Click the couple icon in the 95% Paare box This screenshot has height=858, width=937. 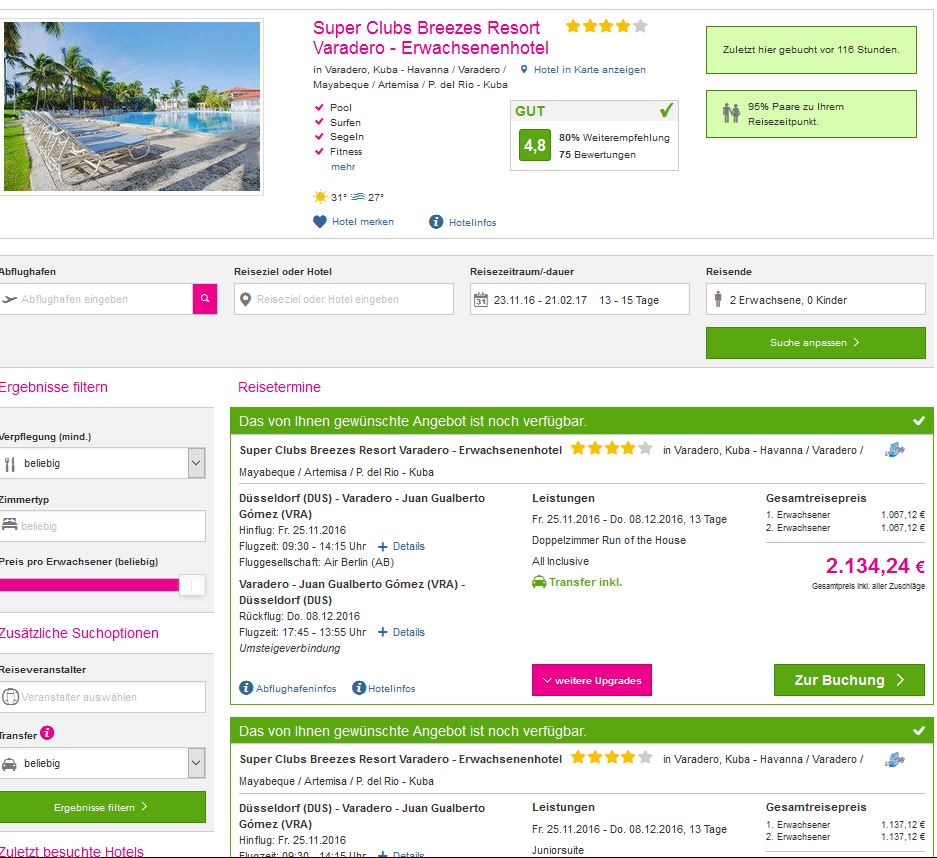731,113
